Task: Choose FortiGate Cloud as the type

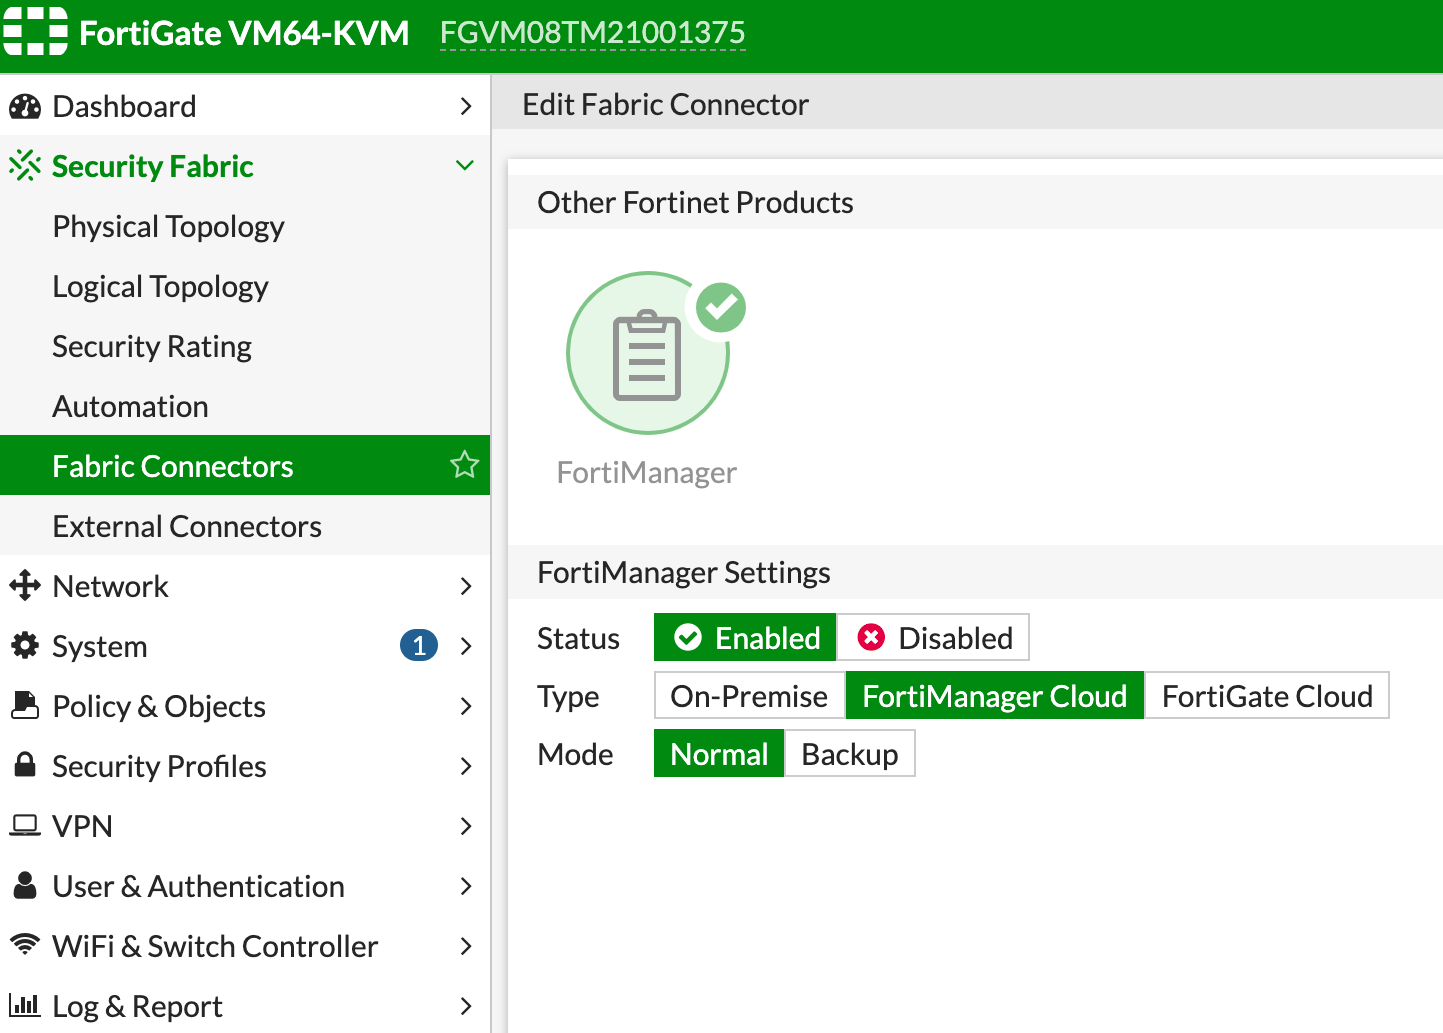Action: tap(1266, 695)
